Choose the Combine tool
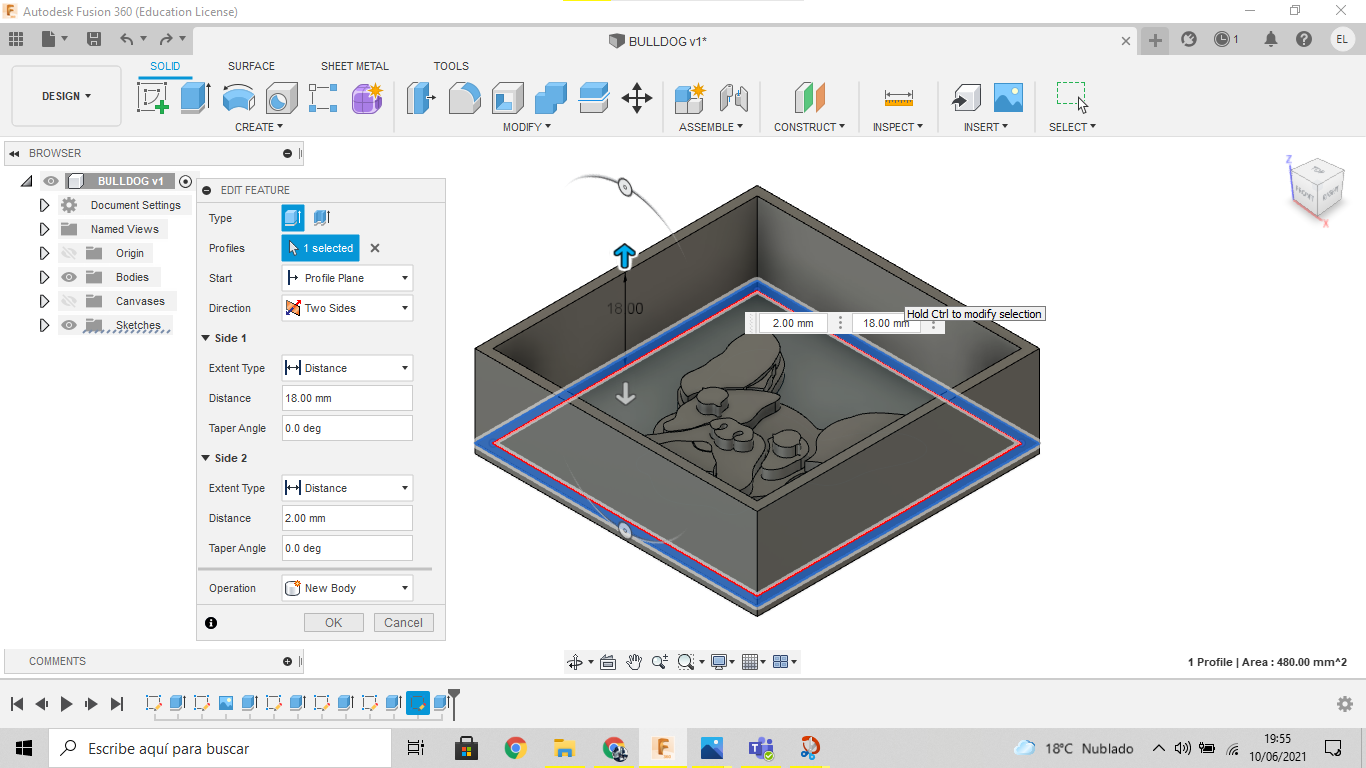Screen dimensions: 1366x768 [x=550, y=97]
